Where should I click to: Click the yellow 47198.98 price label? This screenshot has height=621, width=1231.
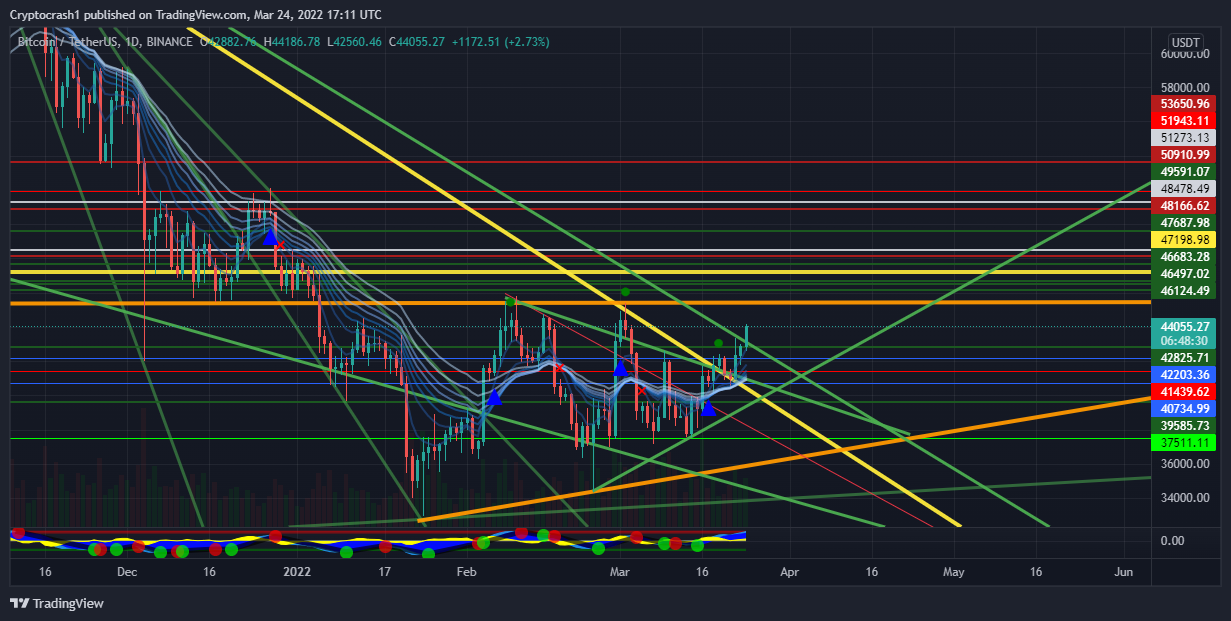1184,239
